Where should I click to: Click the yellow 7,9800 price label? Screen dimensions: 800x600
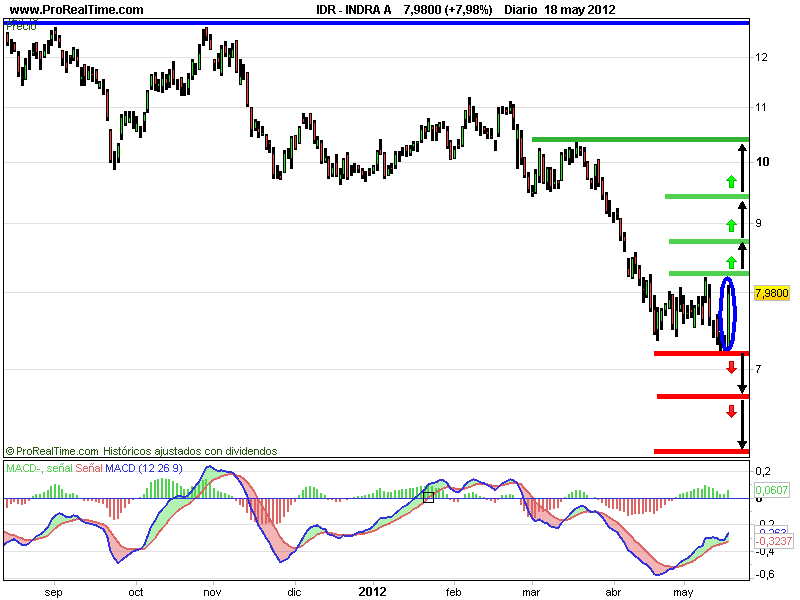pyautogui.click(x=771, y=293)
